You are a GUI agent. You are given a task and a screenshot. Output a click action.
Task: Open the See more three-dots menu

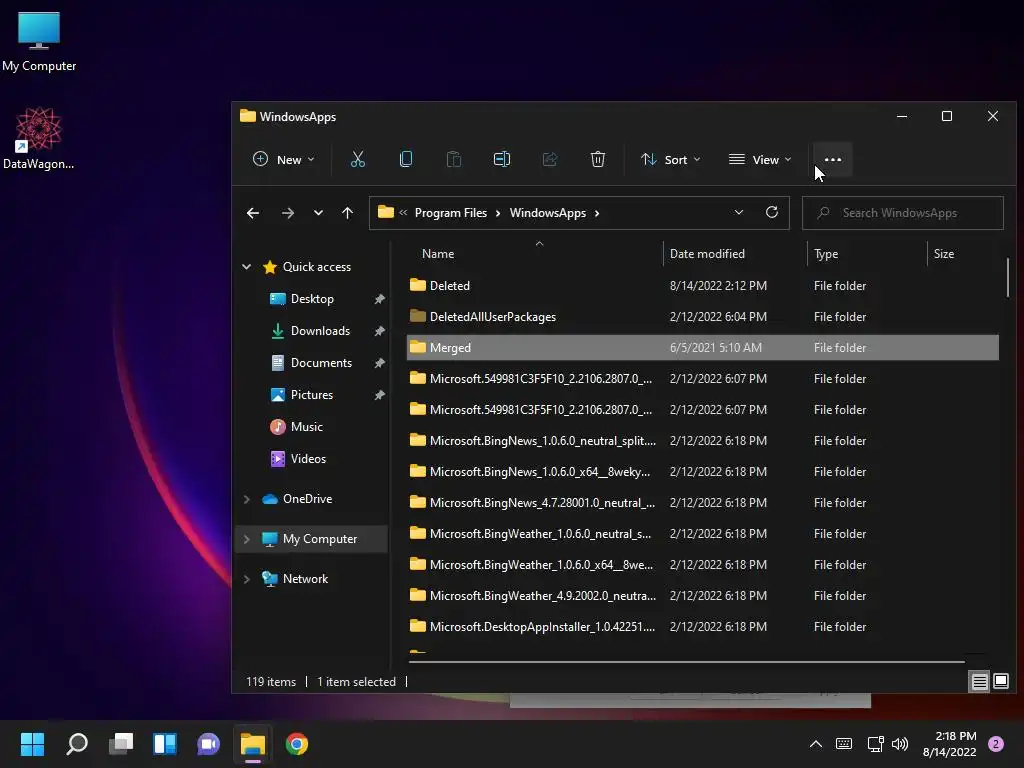tap(833, 159)
